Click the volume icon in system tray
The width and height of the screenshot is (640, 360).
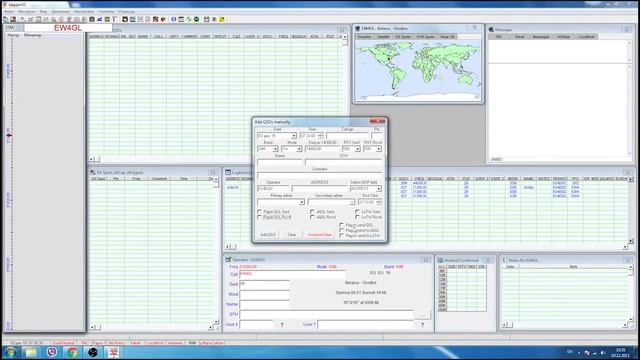click(x=603, y=353)
